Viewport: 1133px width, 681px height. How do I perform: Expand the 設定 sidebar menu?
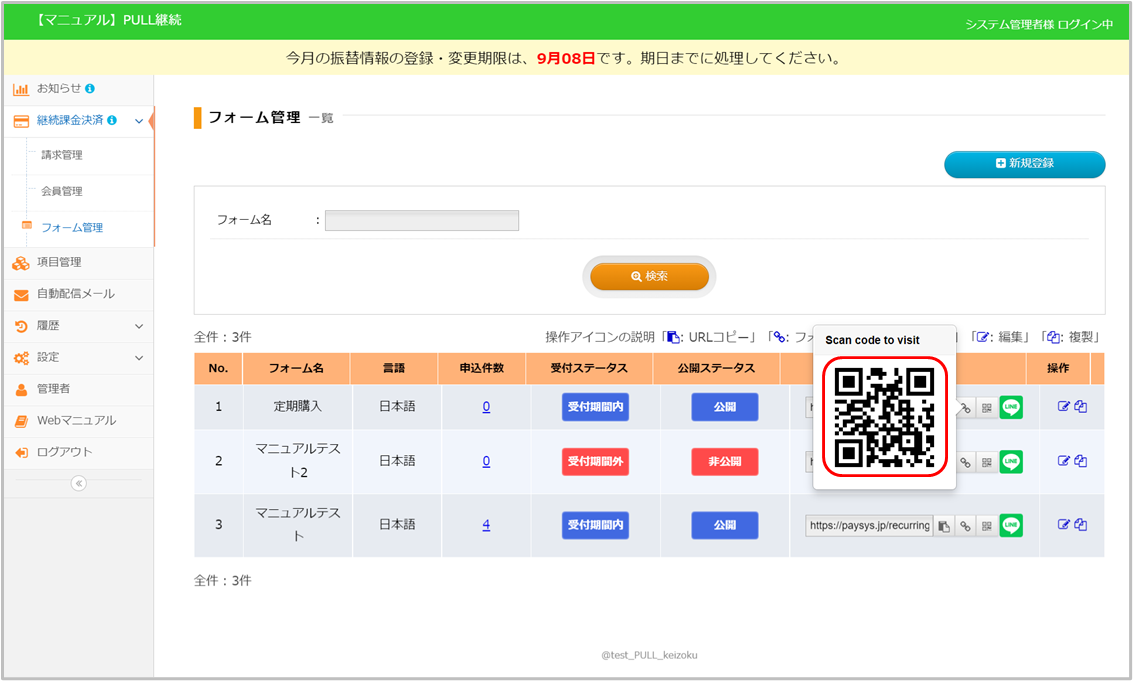[x=139, y=357]
